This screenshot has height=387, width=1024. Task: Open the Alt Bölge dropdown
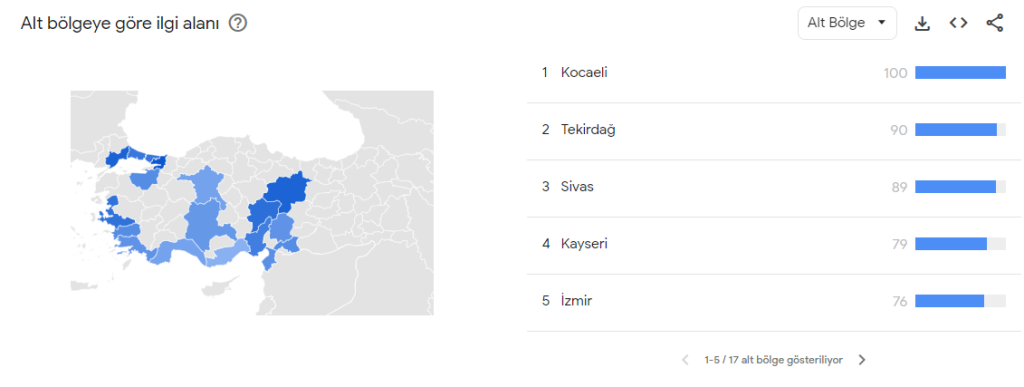(847, 23)
